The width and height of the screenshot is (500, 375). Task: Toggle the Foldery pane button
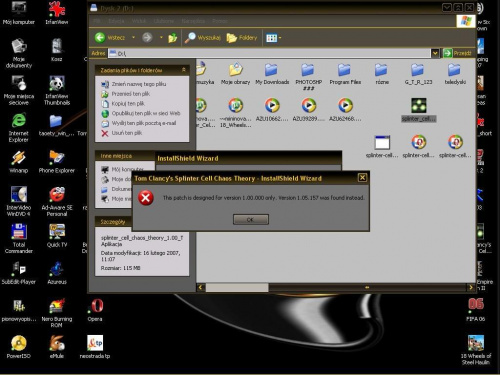click(x=242, y=38)
